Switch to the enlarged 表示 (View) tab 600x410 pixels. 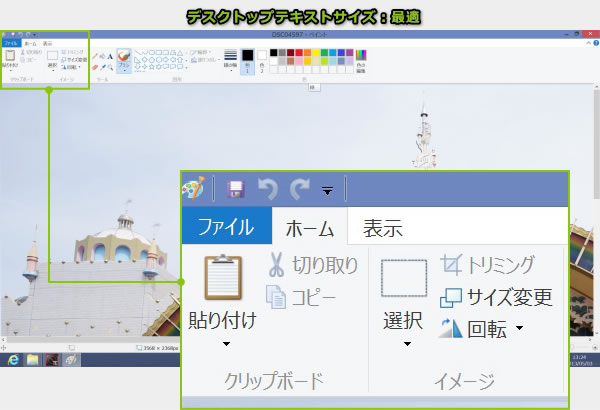383,228
